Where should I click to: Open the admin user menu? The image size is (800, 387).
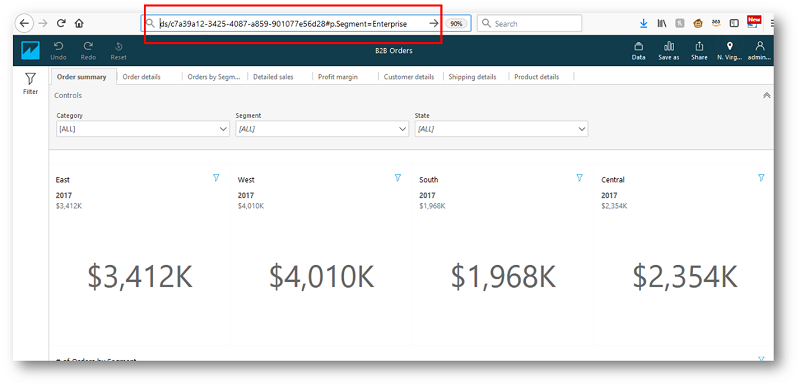point(760,50)
